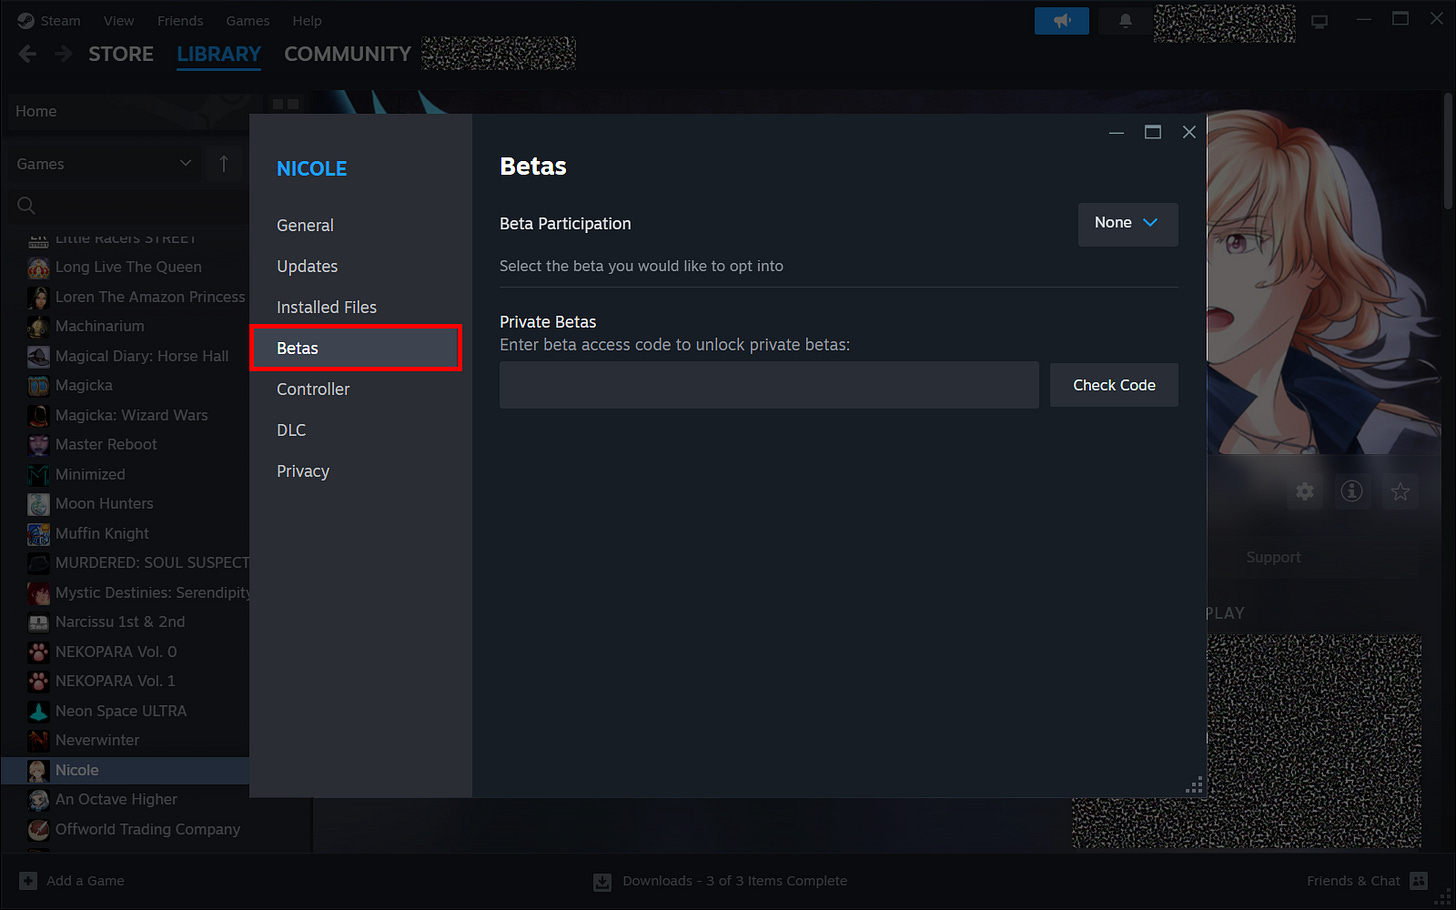The width and height of the screenshot is (1456, 910).
Task: Select NEKOPARA Vol. 1 in list
Action: point(115,681)
